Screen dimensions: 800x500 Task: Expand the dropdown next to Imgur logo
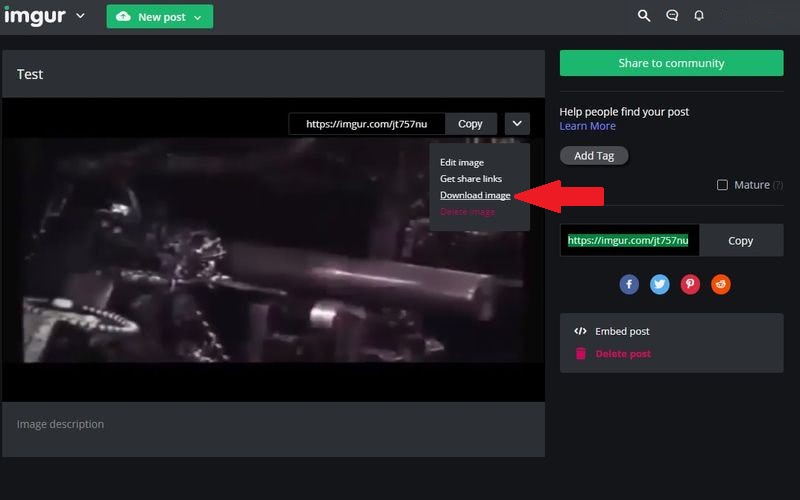click(80, 16)
